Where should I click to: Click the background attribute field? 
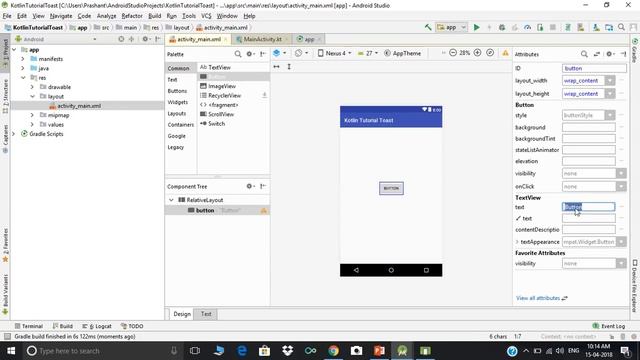589,127
